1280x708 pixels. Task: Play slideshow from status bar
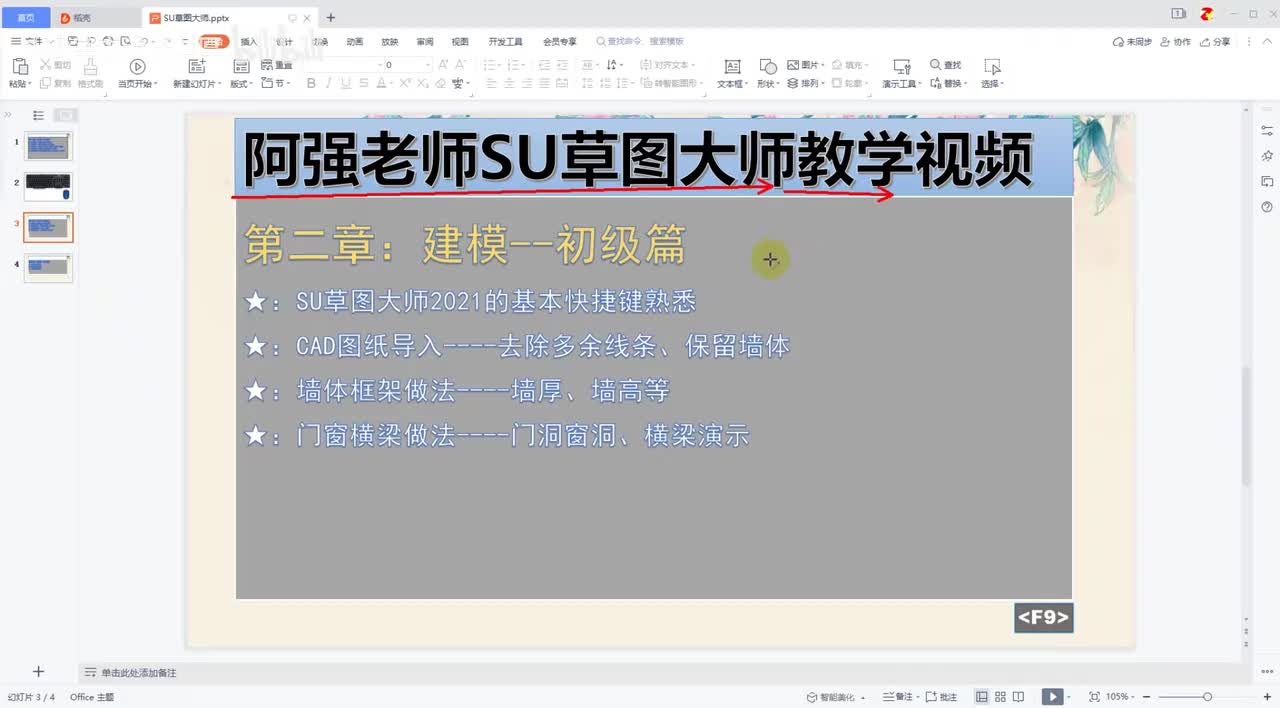click(x=1051, y=697)
